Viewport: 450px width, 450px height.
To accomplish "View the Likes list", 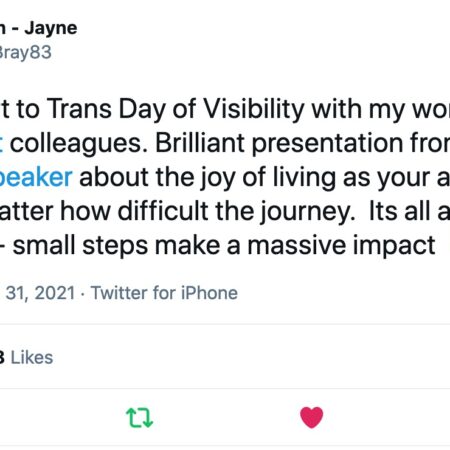I will pyautogui.click(x=32, y=358).
